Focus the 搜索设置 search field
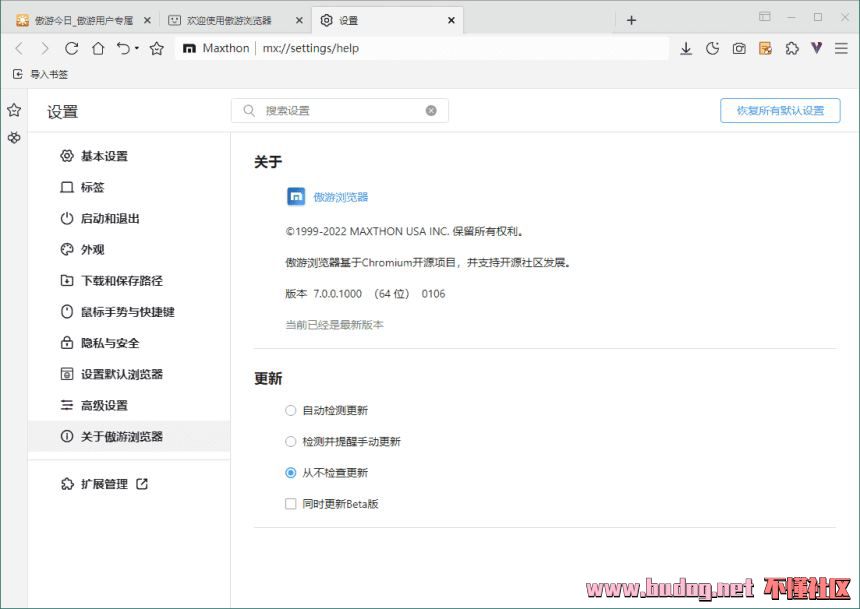This screenshot has width=860, height=609. point(340,111)
